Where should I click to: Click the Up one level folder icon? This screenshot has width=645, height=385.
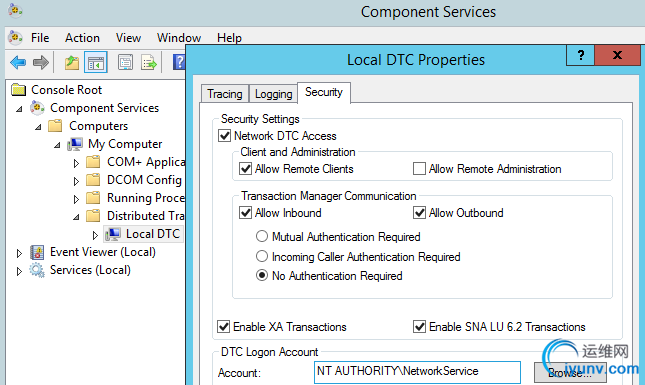pyautogui.click(x=72, y=63)
